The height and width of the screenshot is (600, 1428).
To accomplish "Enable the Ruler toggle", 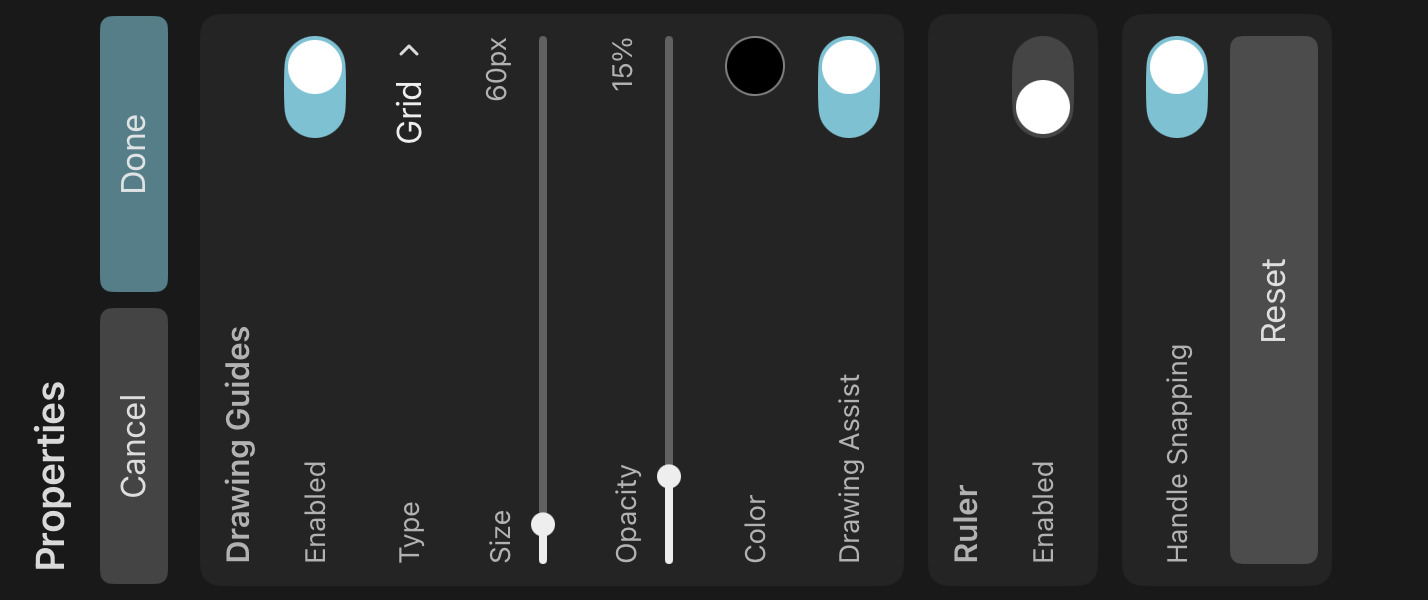I will (1043, 87).
